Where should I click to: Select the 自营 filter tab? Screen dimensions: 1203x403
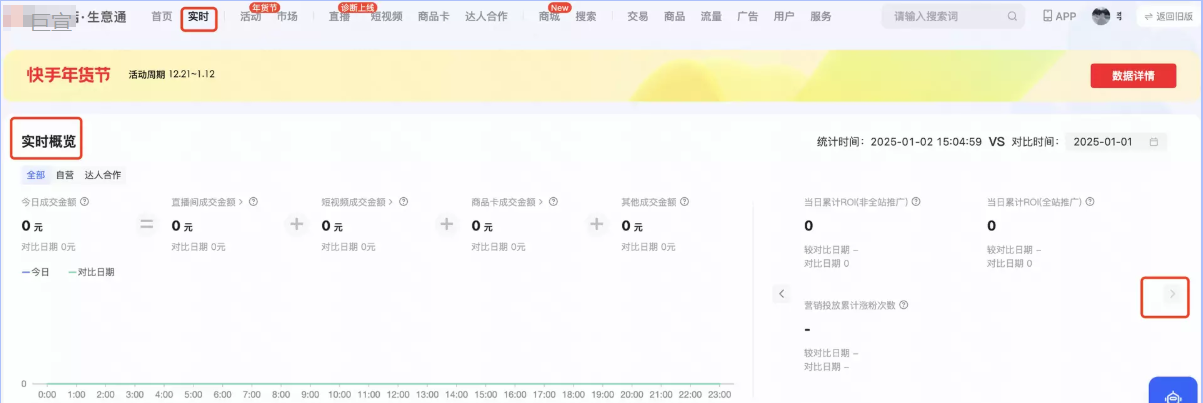[x=65, y=175]
